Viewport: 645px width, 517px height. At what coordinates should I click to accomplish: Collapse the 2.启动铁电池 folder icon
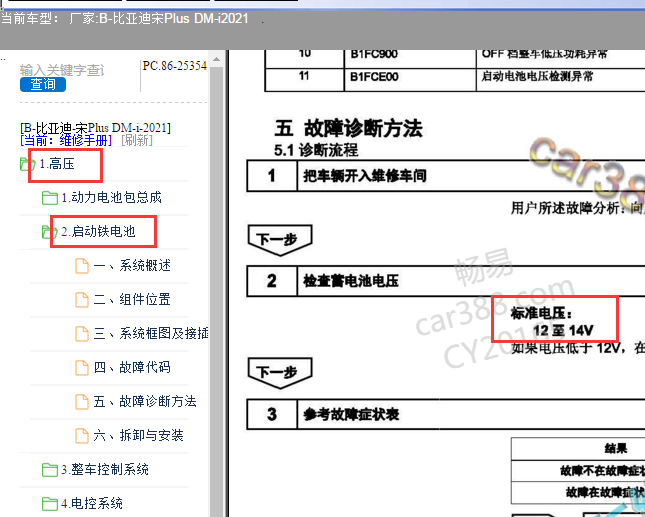click(49, 232)
